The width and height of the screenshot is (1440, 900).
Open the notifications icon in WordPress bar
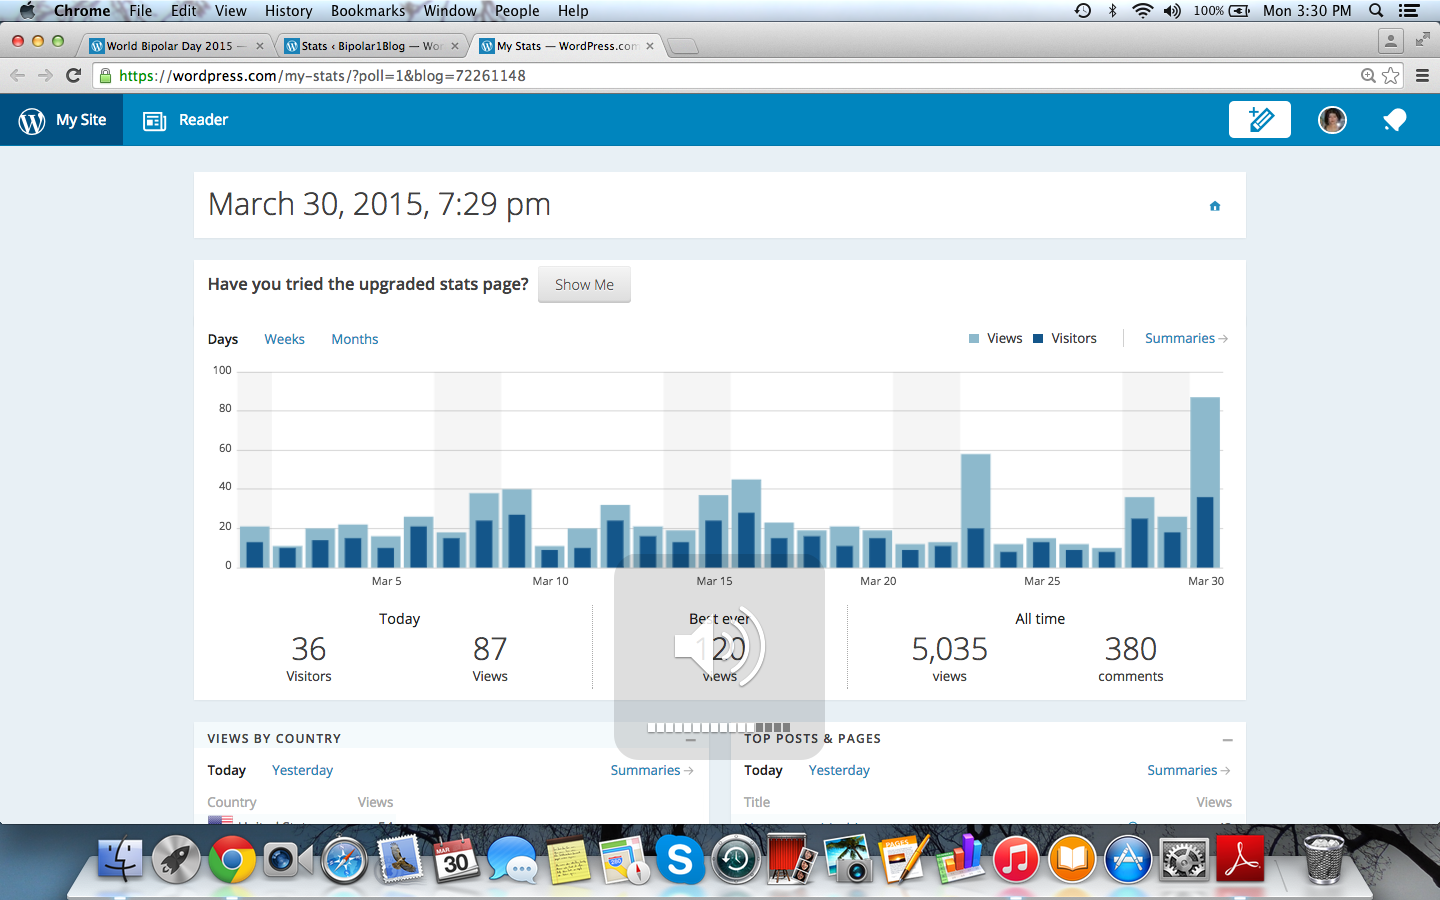[1394, 120]
